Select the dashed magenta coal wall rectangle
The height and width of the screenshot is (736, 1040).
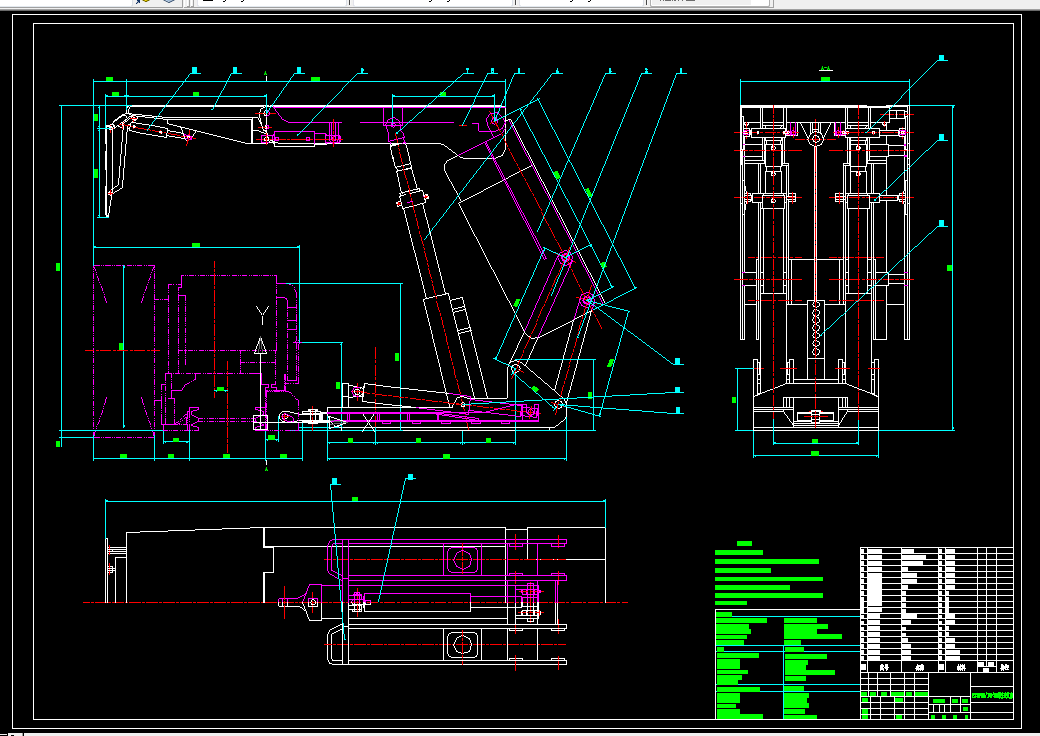pyautogui.click(x=123, y=351)
